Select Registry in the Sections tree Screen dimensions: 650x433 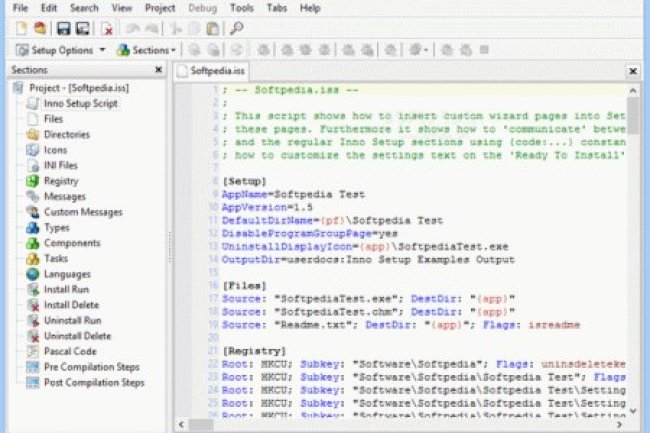pos(60,181)
